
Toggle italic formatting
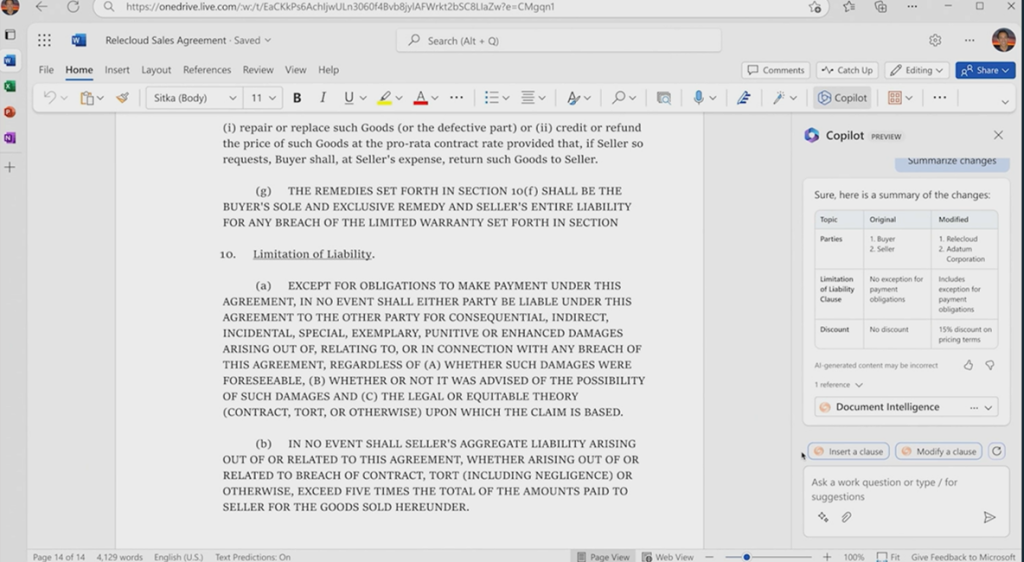click(x=323, y=98)
